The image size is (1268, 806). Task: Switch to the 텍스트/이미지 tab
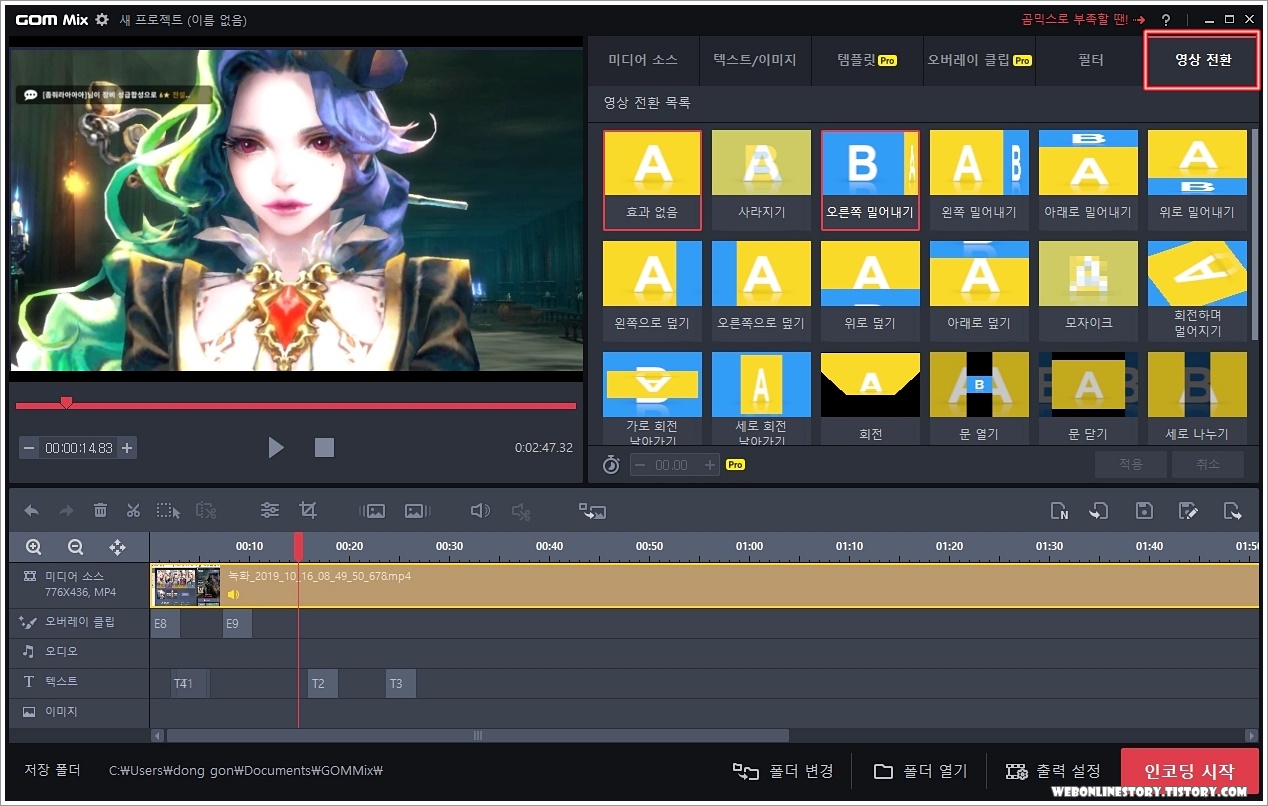(755, 60)
